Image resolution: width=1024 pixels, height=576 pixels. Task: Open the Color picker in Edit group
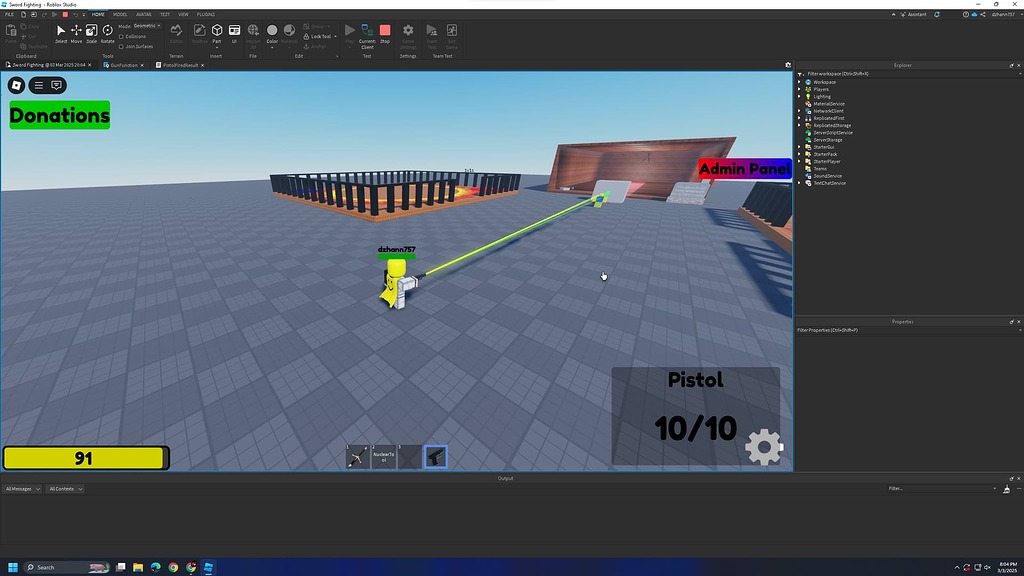[x=272, y=34]
